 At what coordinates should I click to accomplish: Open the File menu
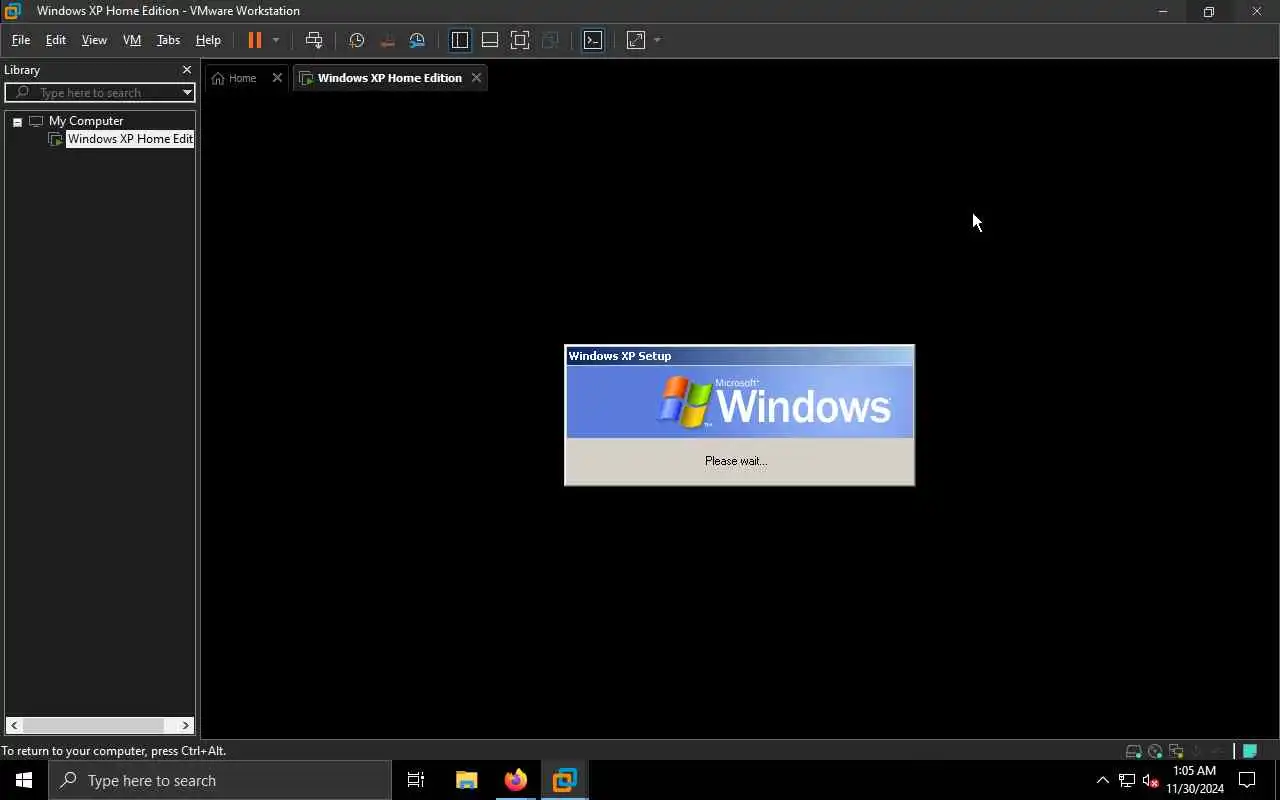[20, 40]
